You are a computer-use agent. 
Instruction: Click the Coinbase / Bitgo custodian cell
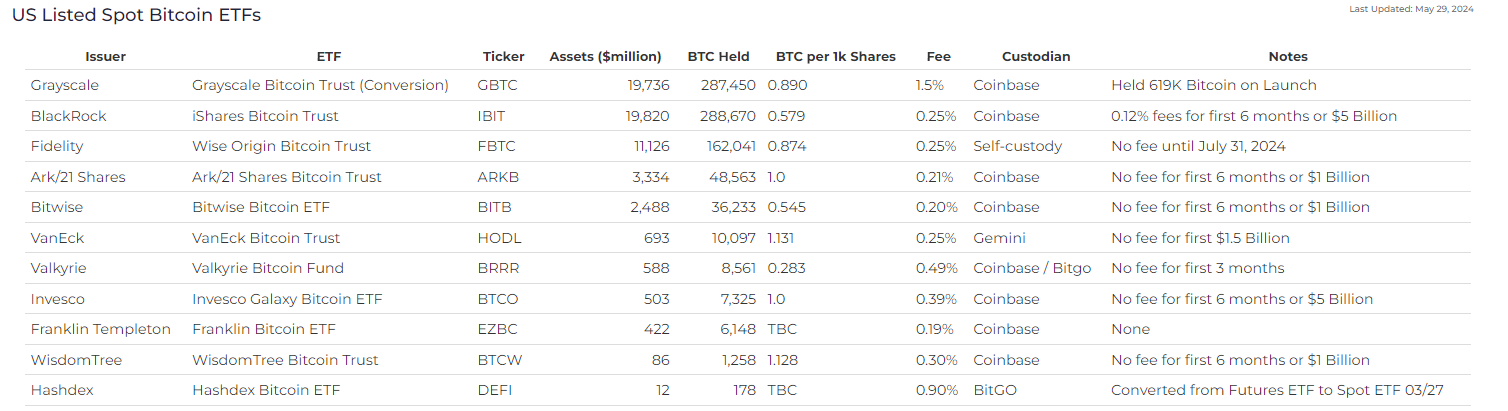point(1032,269)
